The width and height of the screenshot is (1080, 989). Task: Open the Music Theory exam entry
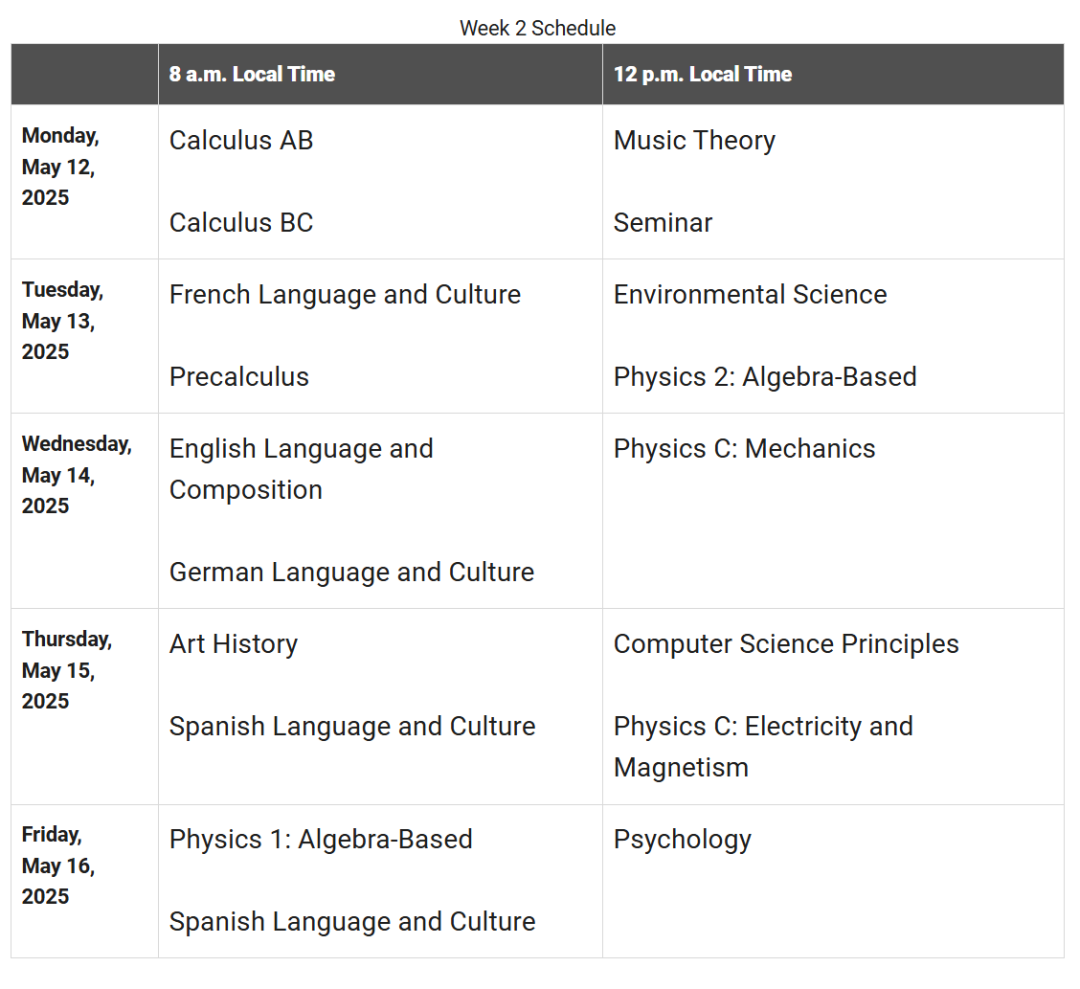pos(694,141)
